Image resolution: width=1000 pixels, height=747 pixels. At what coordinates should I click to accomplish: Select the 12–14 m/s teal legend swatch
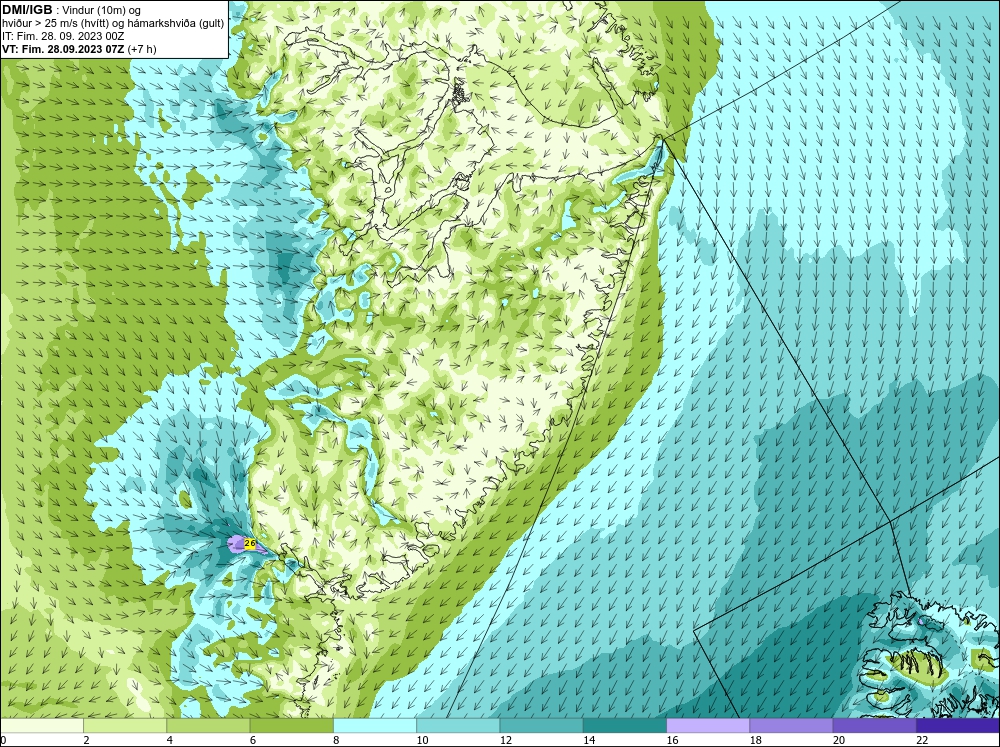tap(541, 726)
